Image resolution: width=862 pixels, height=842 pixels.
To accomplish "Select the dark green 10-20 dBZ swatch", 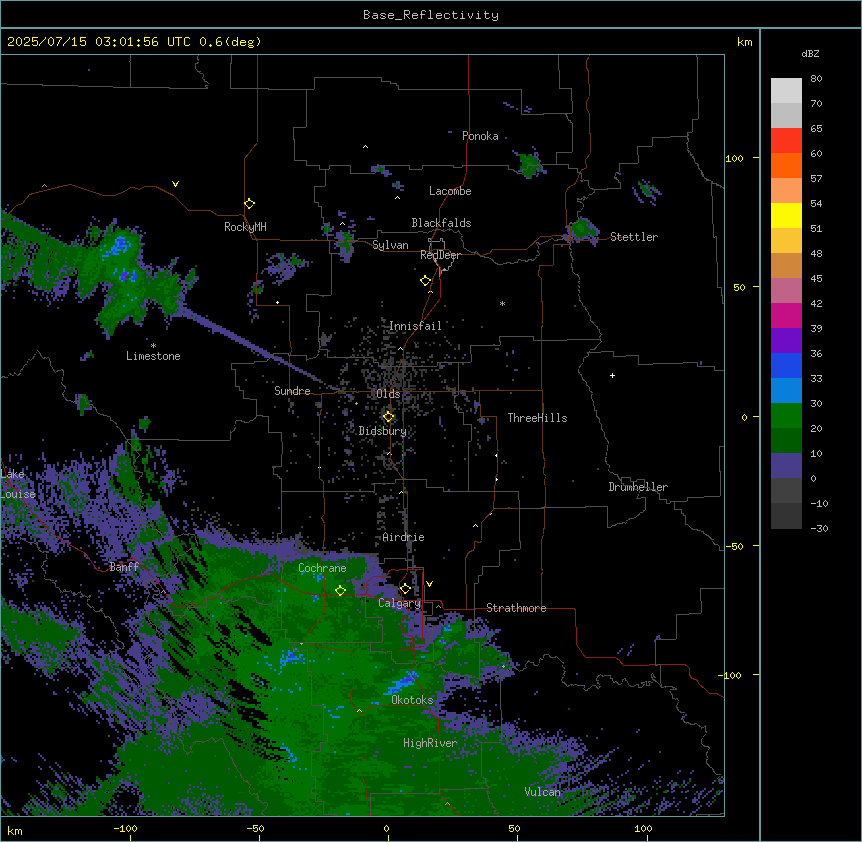I will coord(786,441).
